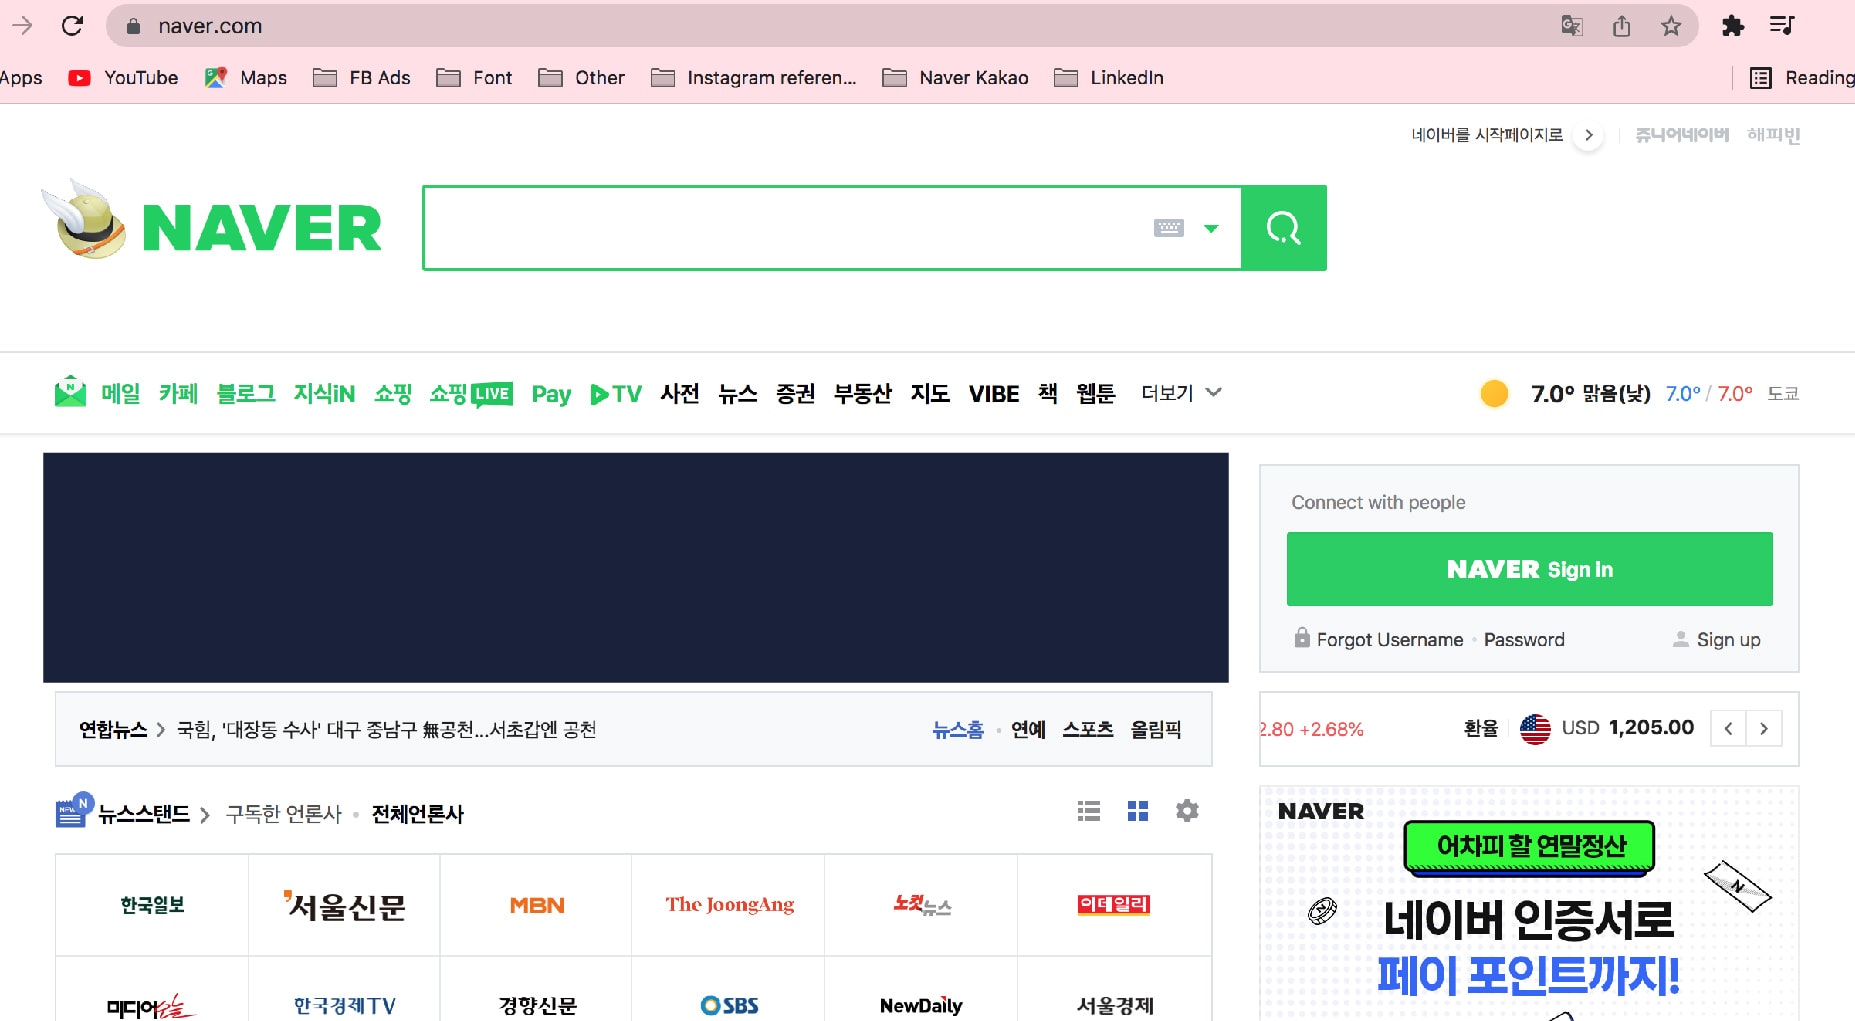Screen dimensions: 1855x1021
Task: Open the 스포츠 sports link
Action: [x=1088, y=730]
